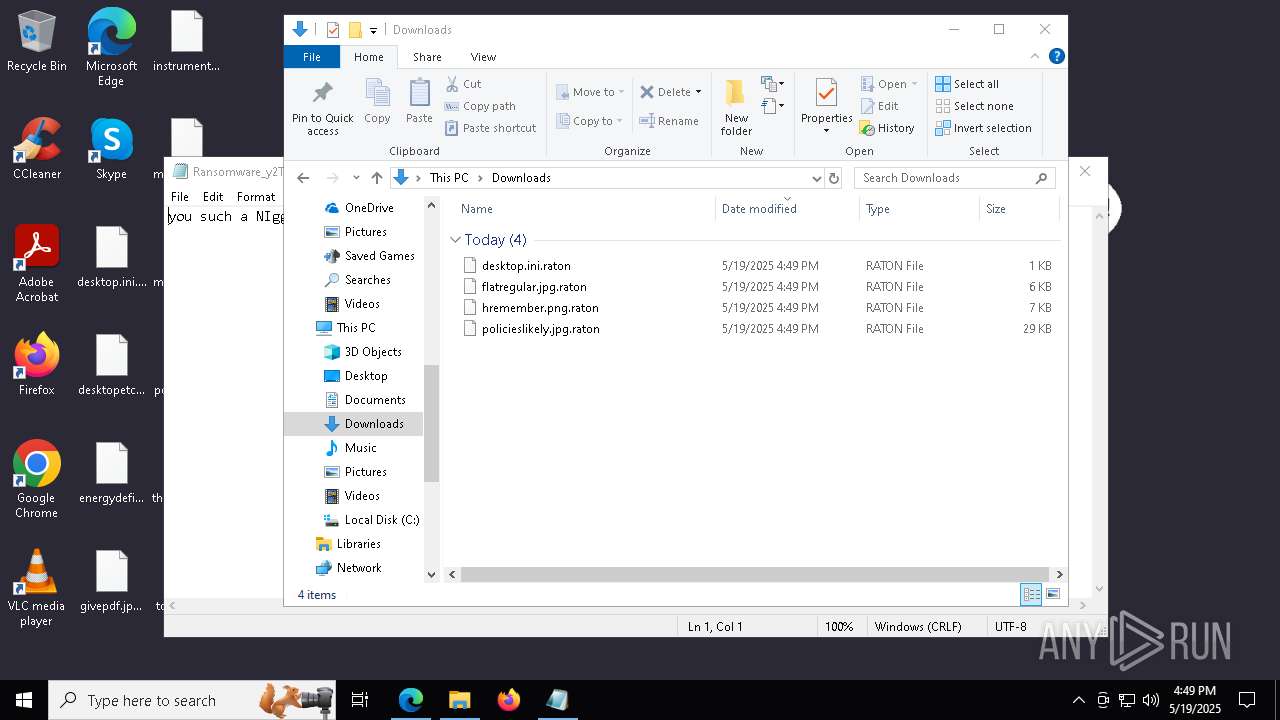Open Notepad File menu

180,197
